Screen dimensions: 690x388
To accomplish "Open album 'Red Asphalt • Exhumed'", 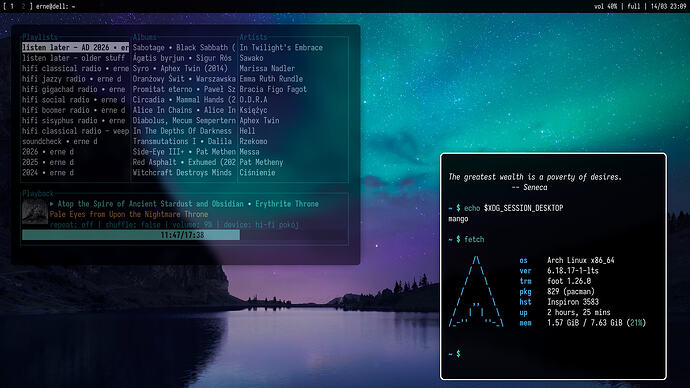I will coord(184,162).
